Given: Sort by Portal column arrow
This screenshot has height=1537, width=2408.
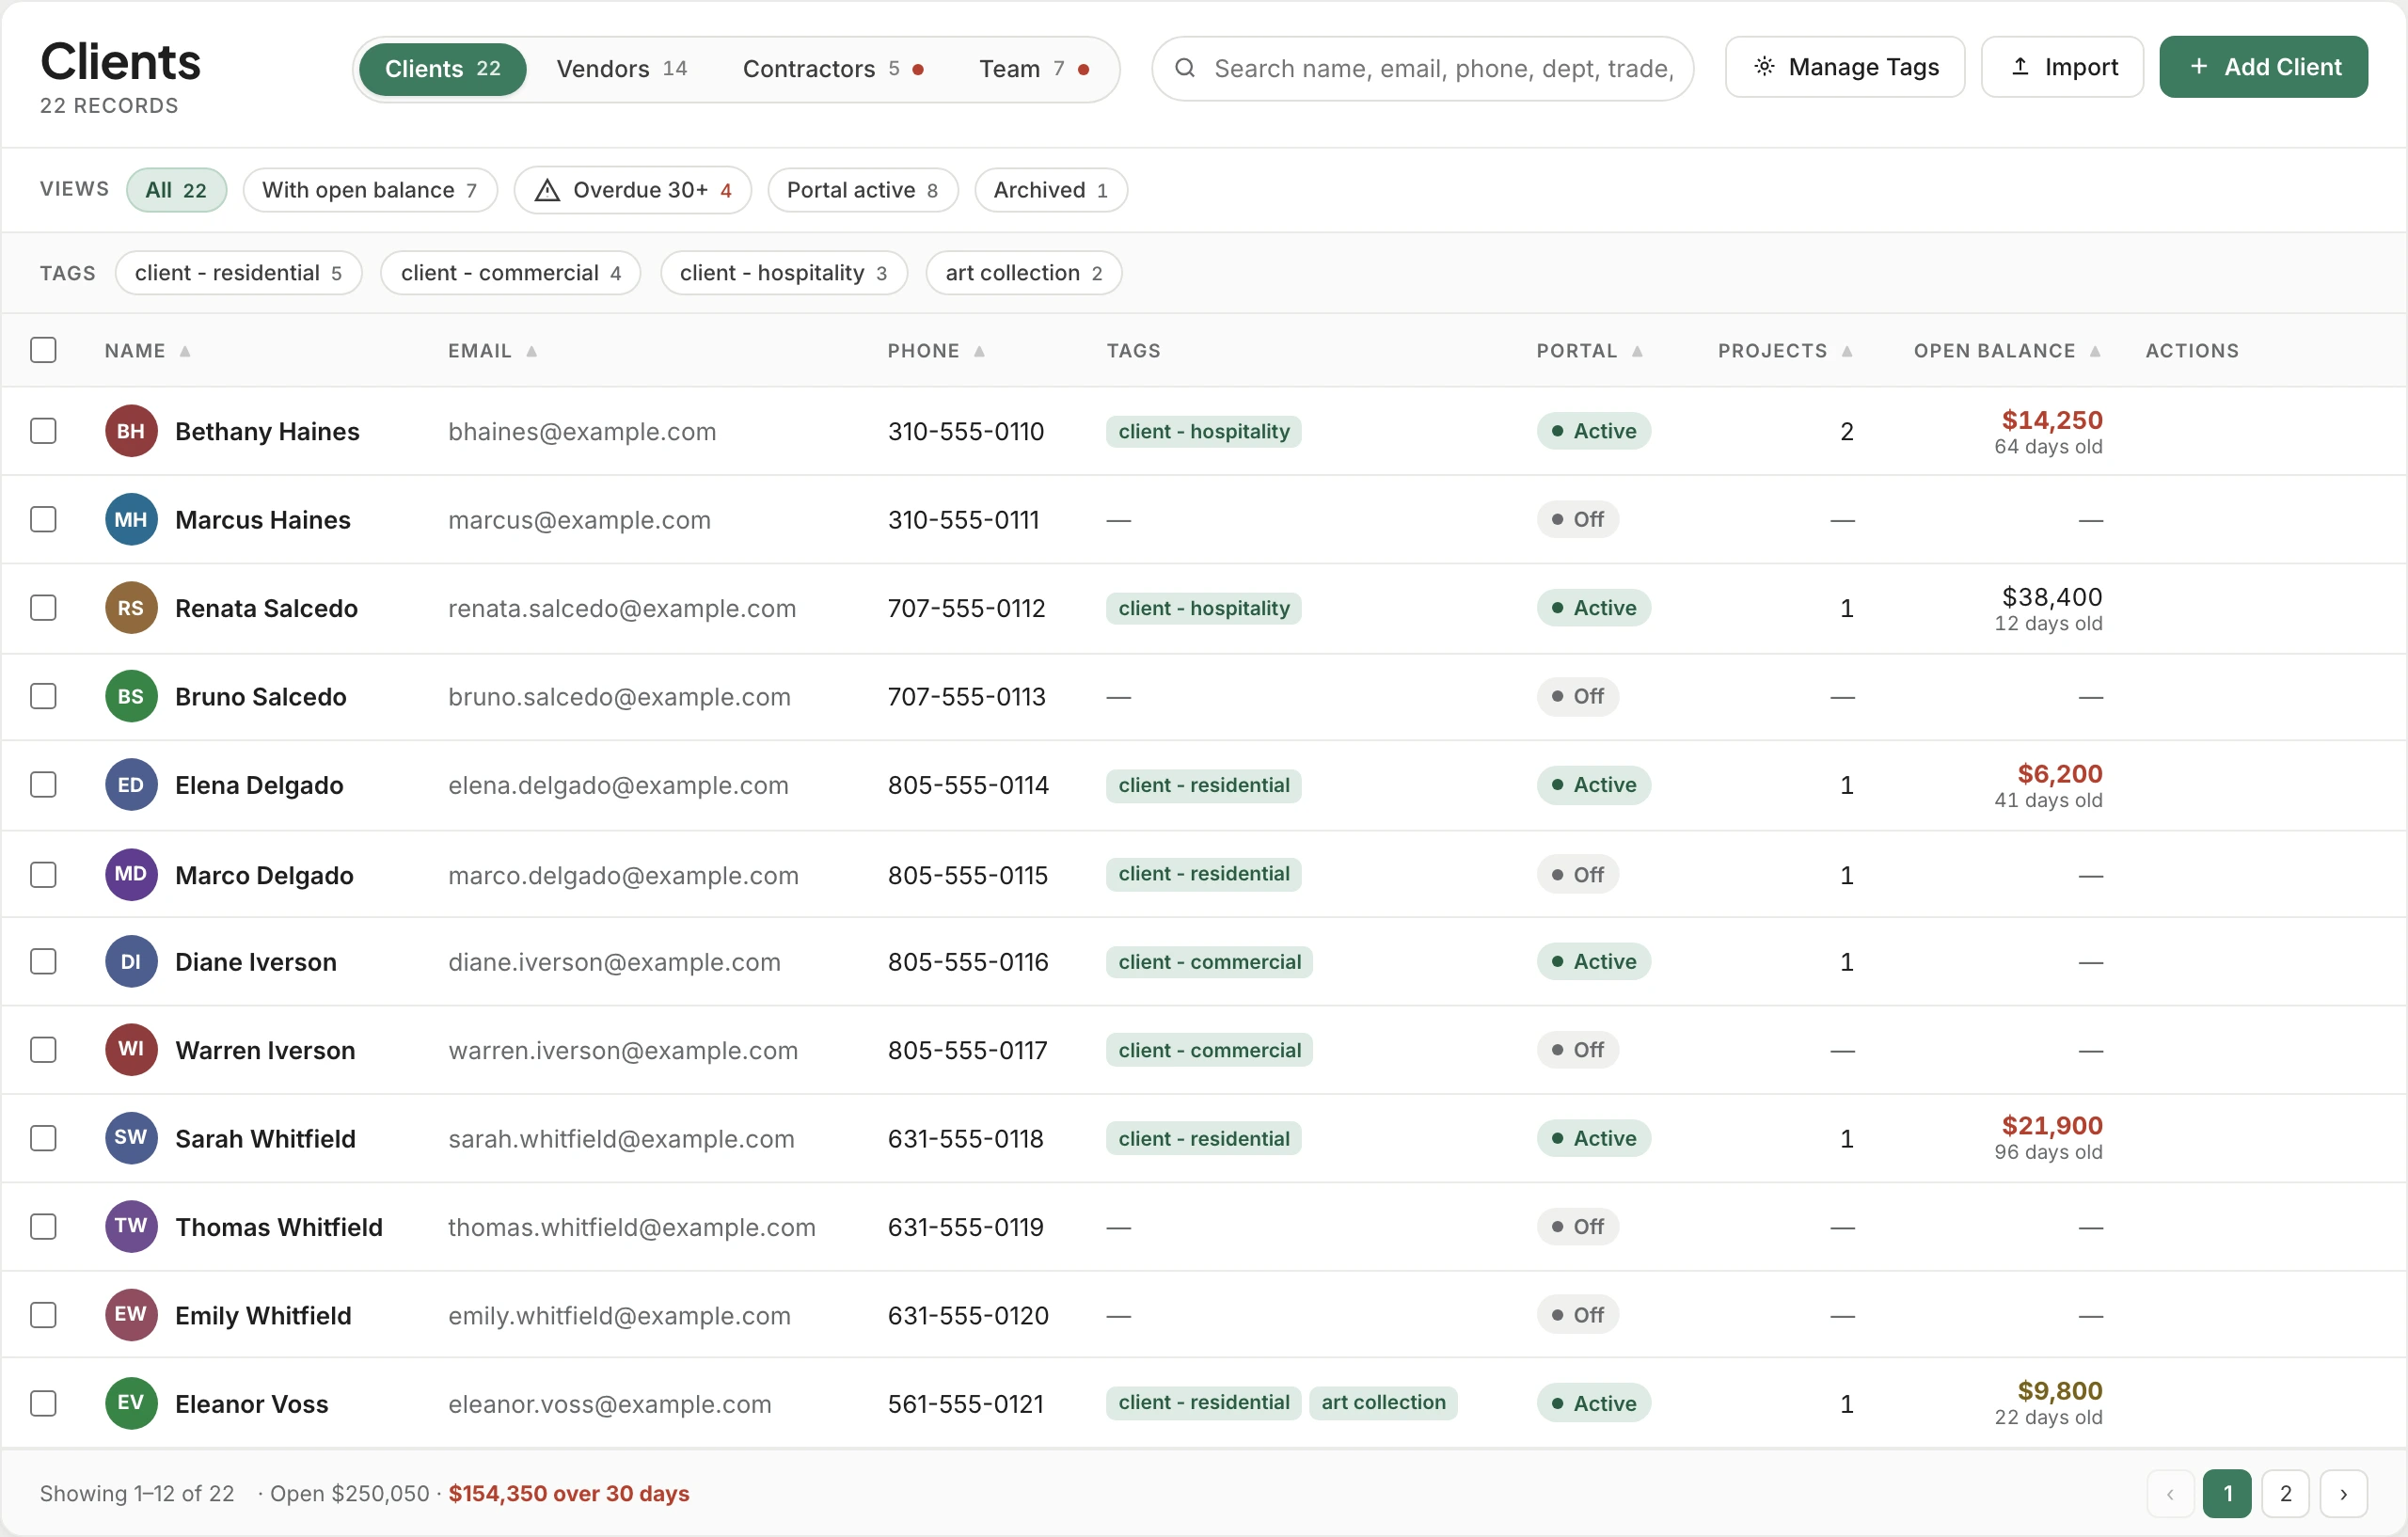Looking at the screenshot, I should 1638,351.
